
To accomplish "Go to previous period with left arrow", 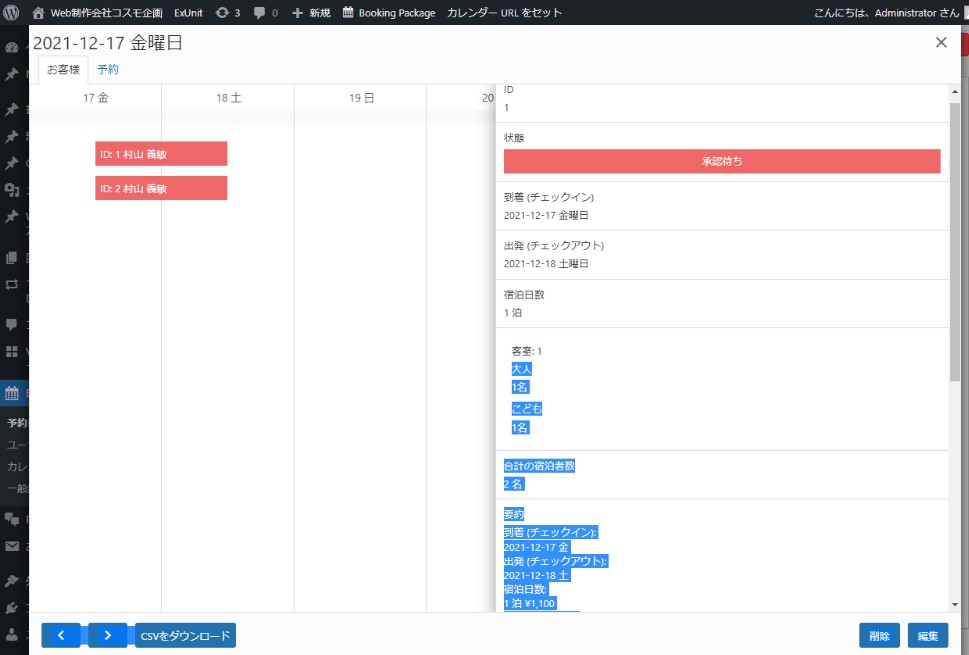I will tap(60, 635).
